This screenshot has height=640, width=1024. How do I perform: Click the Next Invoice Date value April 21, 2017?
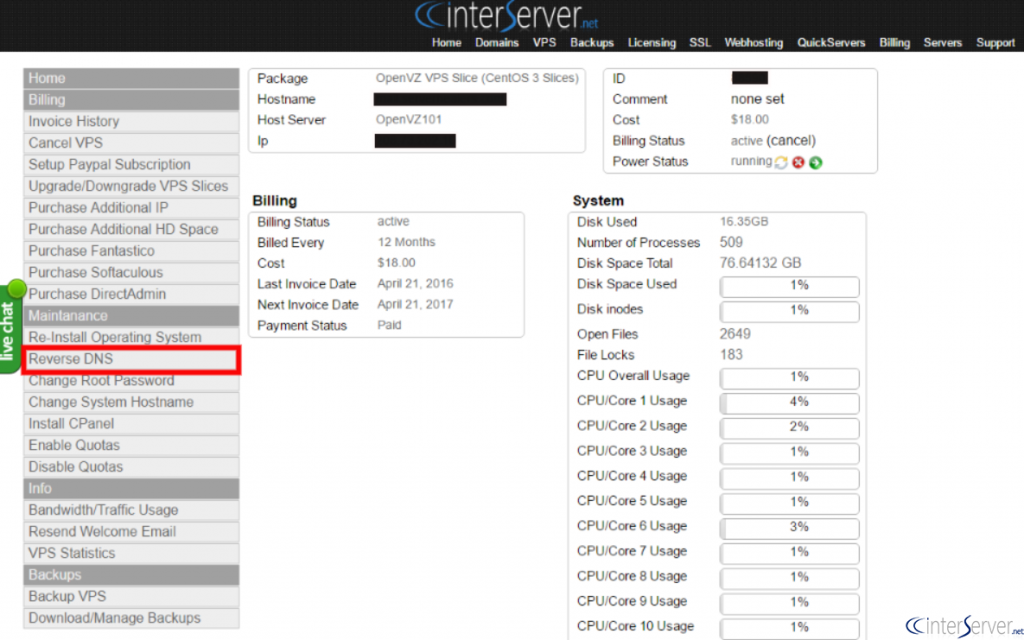[x=415, y=304]
